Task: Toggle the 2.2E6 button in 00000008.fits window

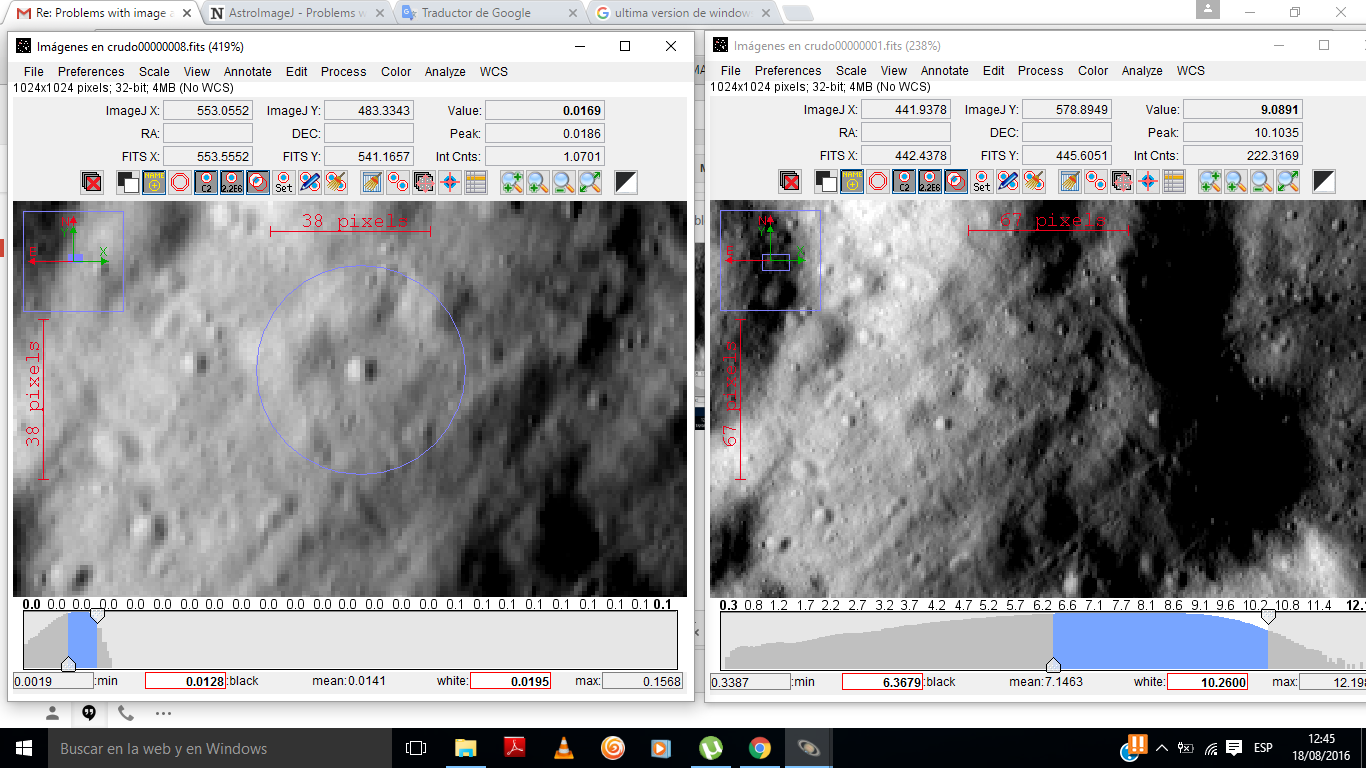Action: (232, 182)
